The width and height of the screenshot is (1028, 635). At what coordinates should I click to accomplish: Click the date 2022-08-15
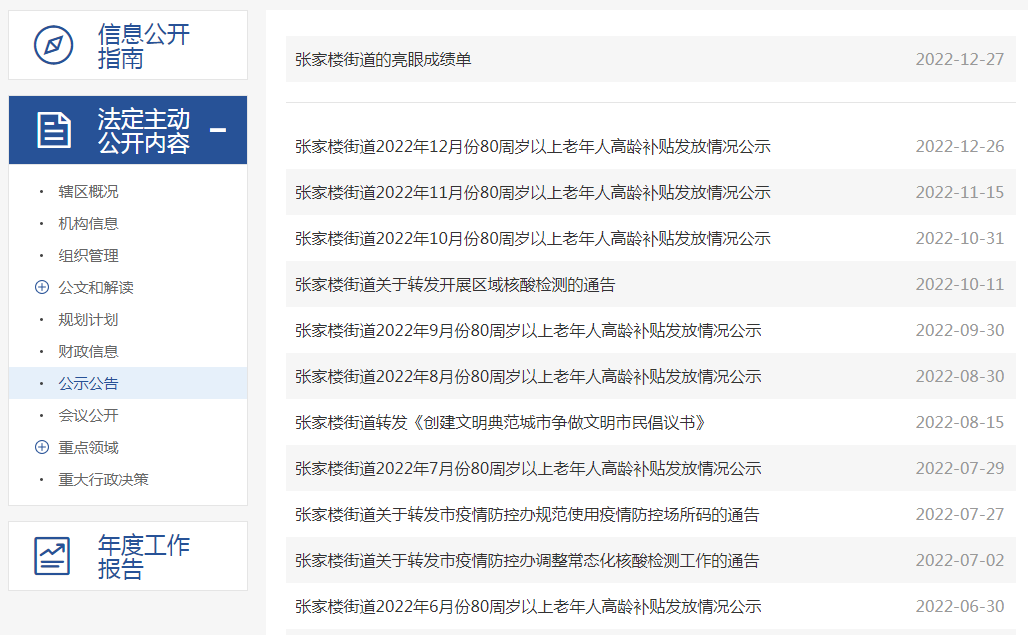[x=960, y=423]
